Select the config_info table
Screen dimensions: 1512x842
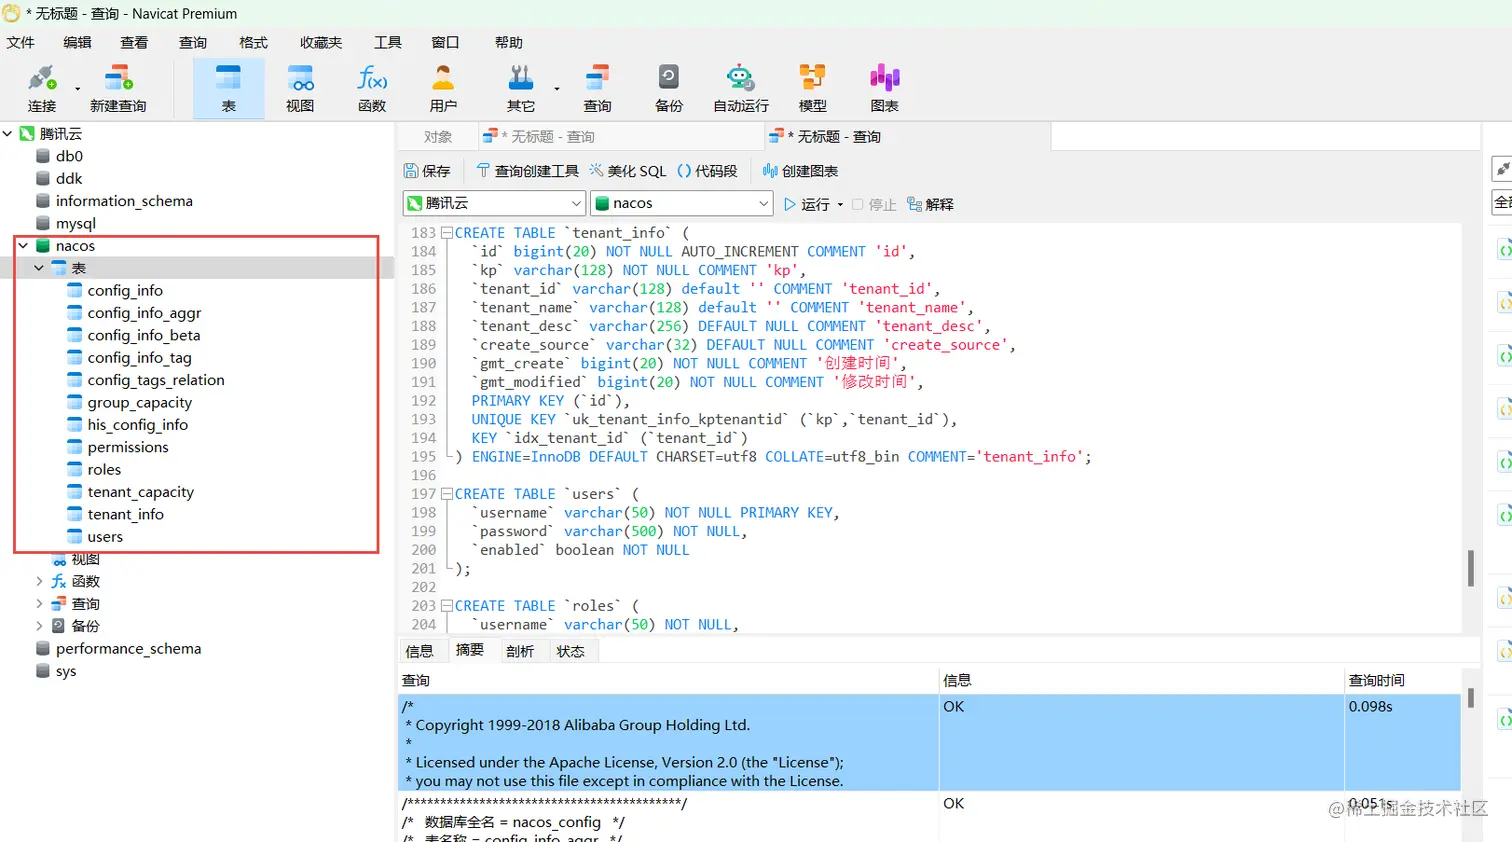tap(125, 291)
